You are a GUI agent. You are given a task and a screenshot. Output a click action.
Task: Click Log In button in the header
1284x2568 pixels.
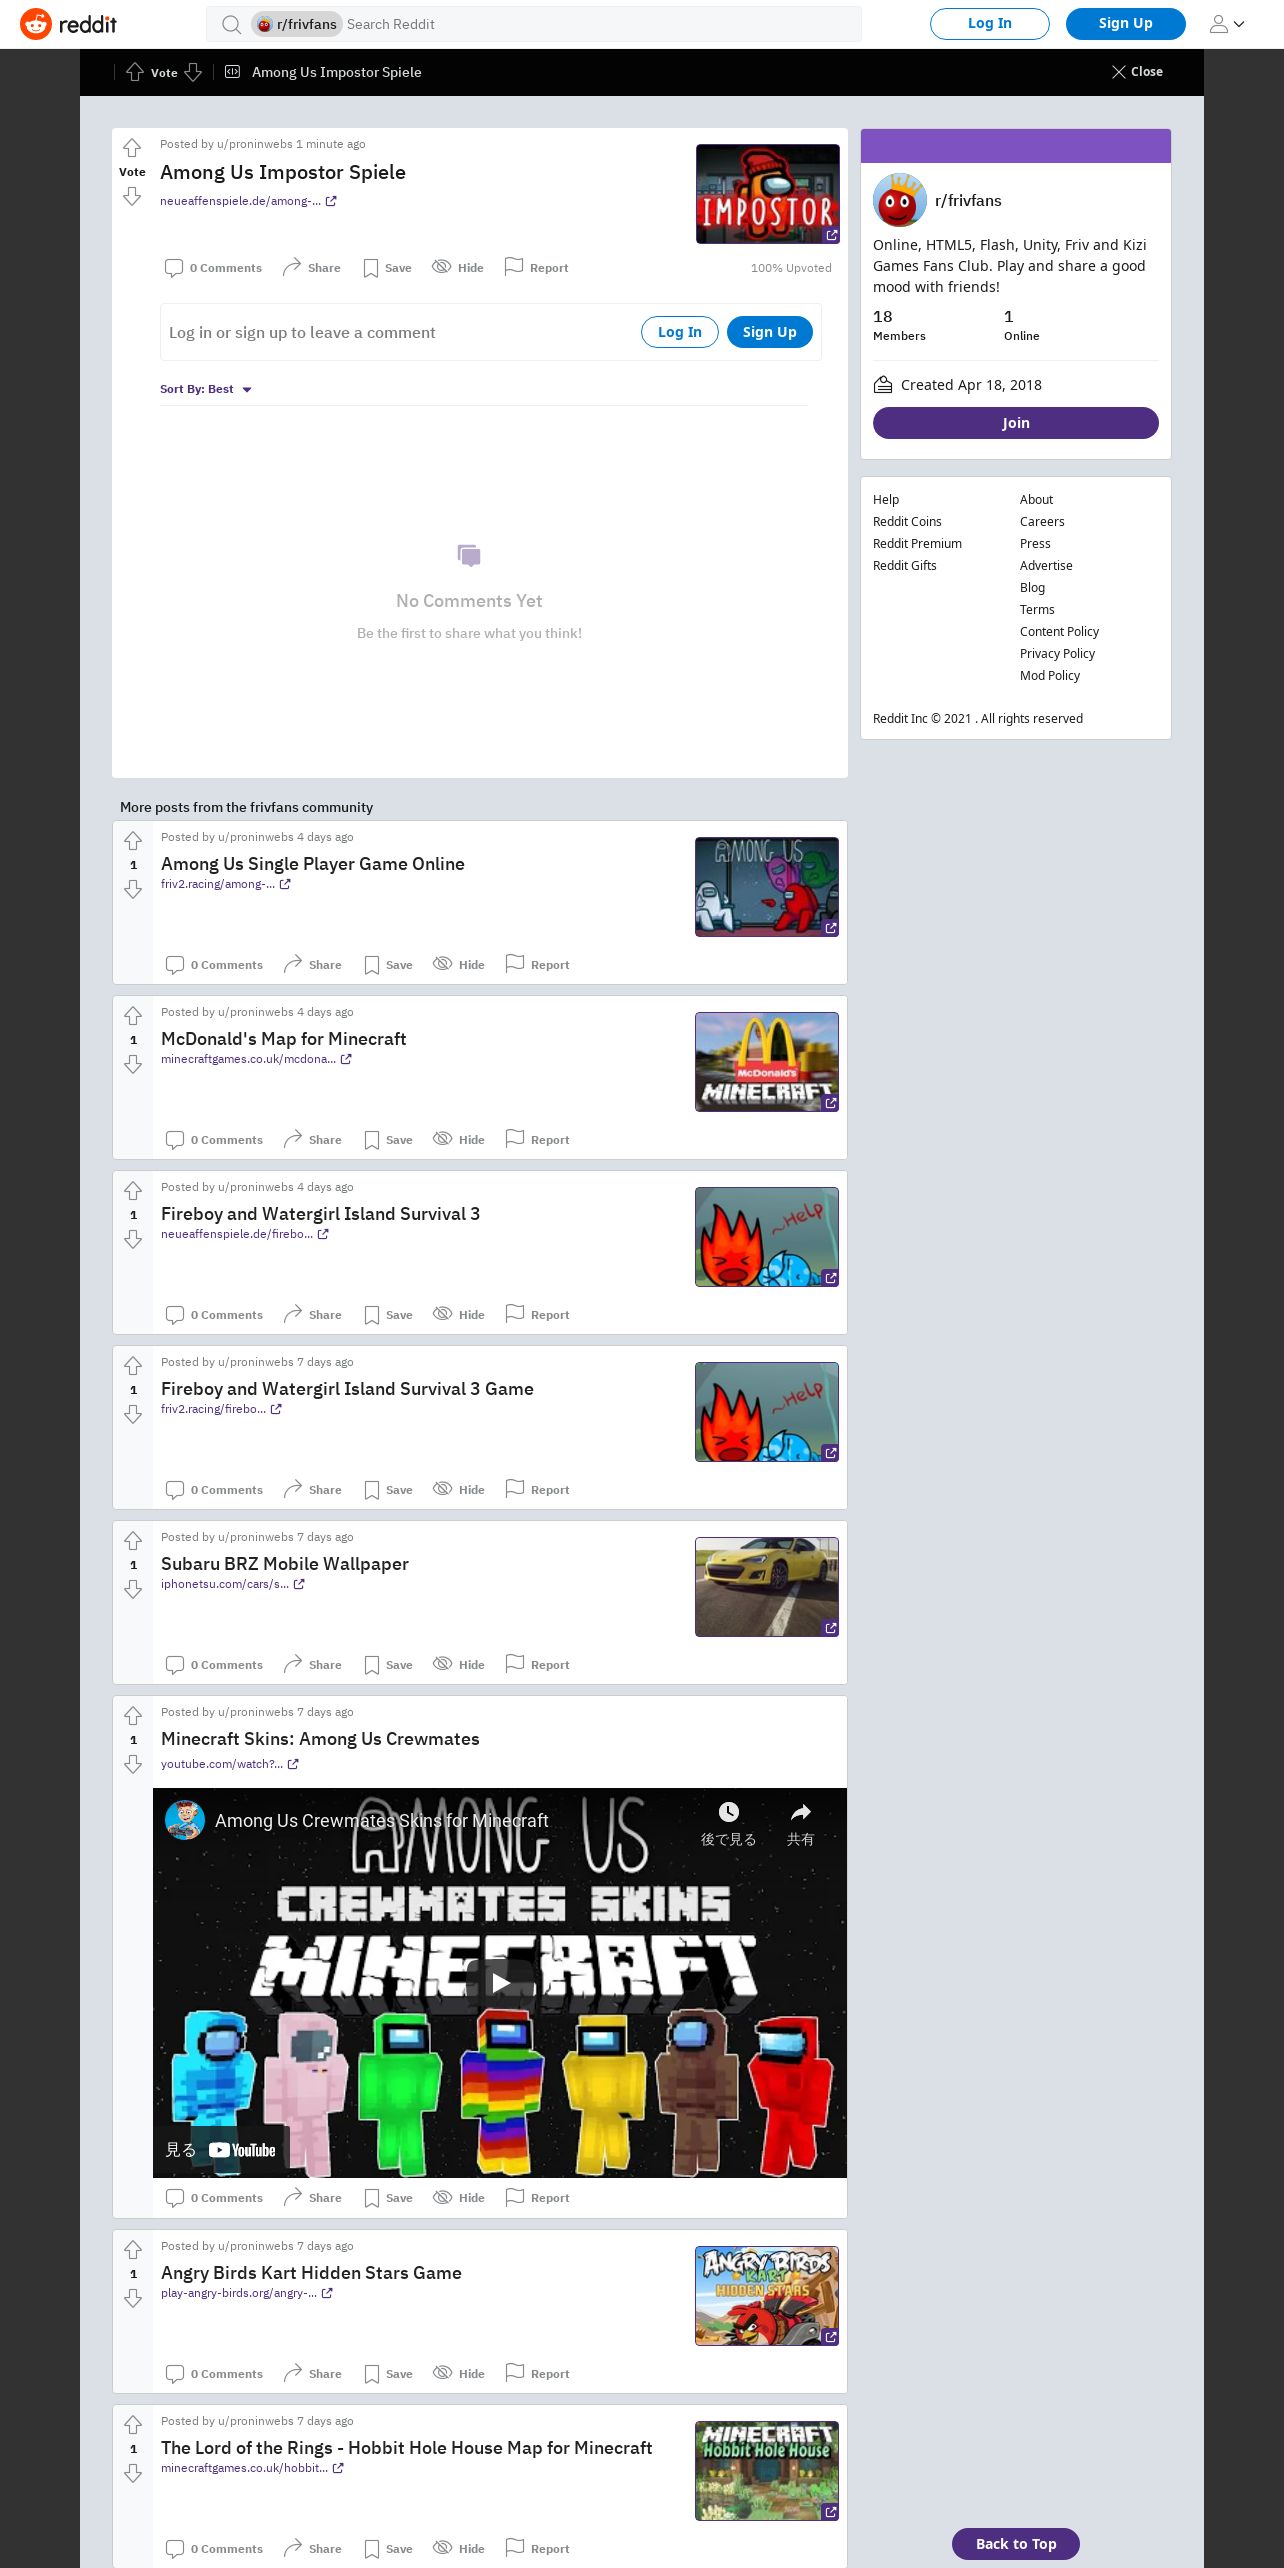point(990,24)
